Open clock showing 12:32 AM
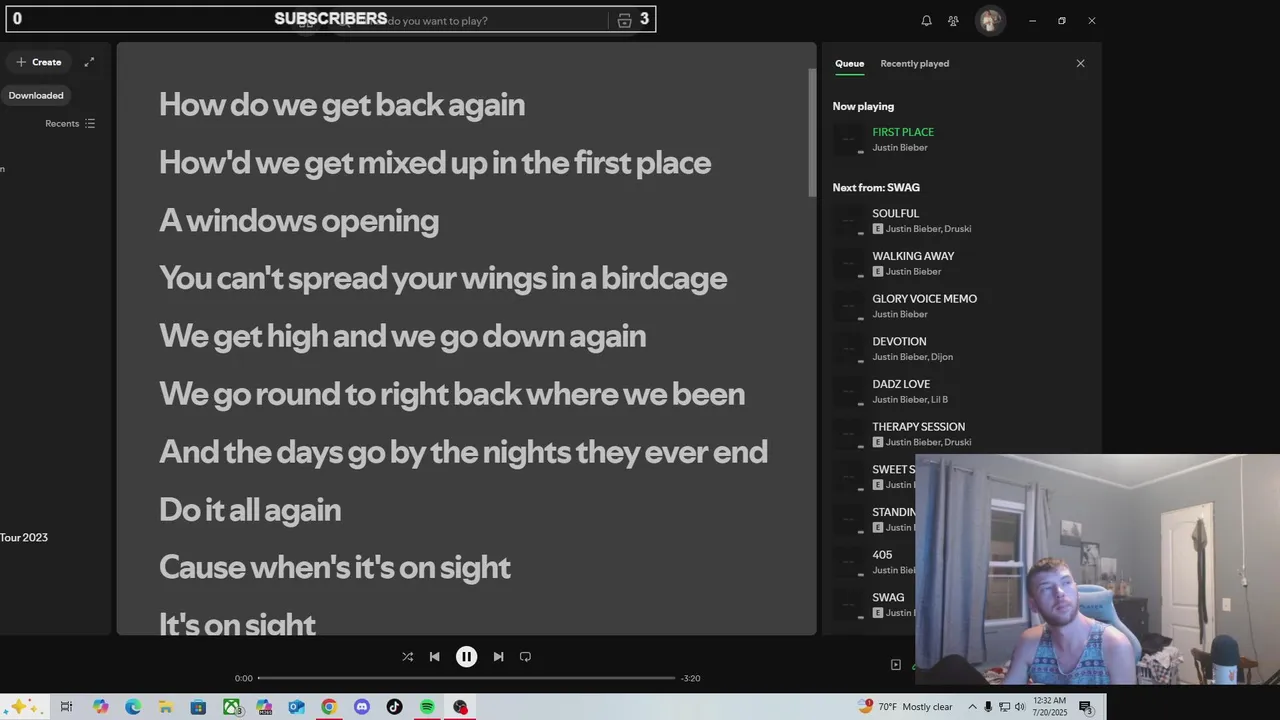 pos(1050,707)
